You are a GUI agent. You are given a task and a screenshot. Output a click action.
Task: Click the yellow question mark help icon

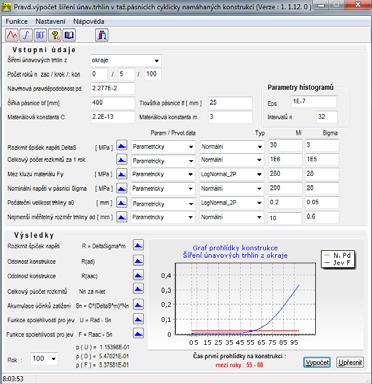pos(55,35)
